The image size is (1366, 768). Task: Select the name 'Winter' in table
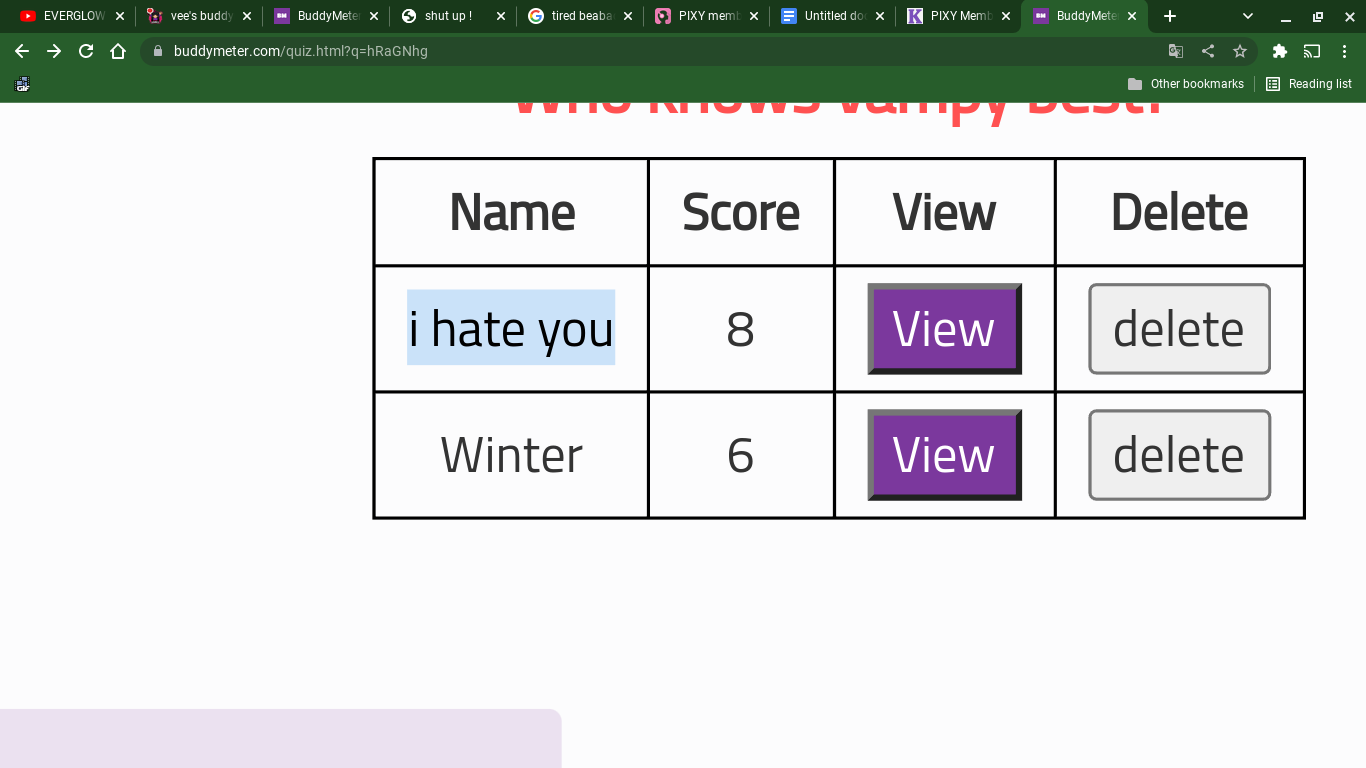pyautogui.click(x=511, y=455)
